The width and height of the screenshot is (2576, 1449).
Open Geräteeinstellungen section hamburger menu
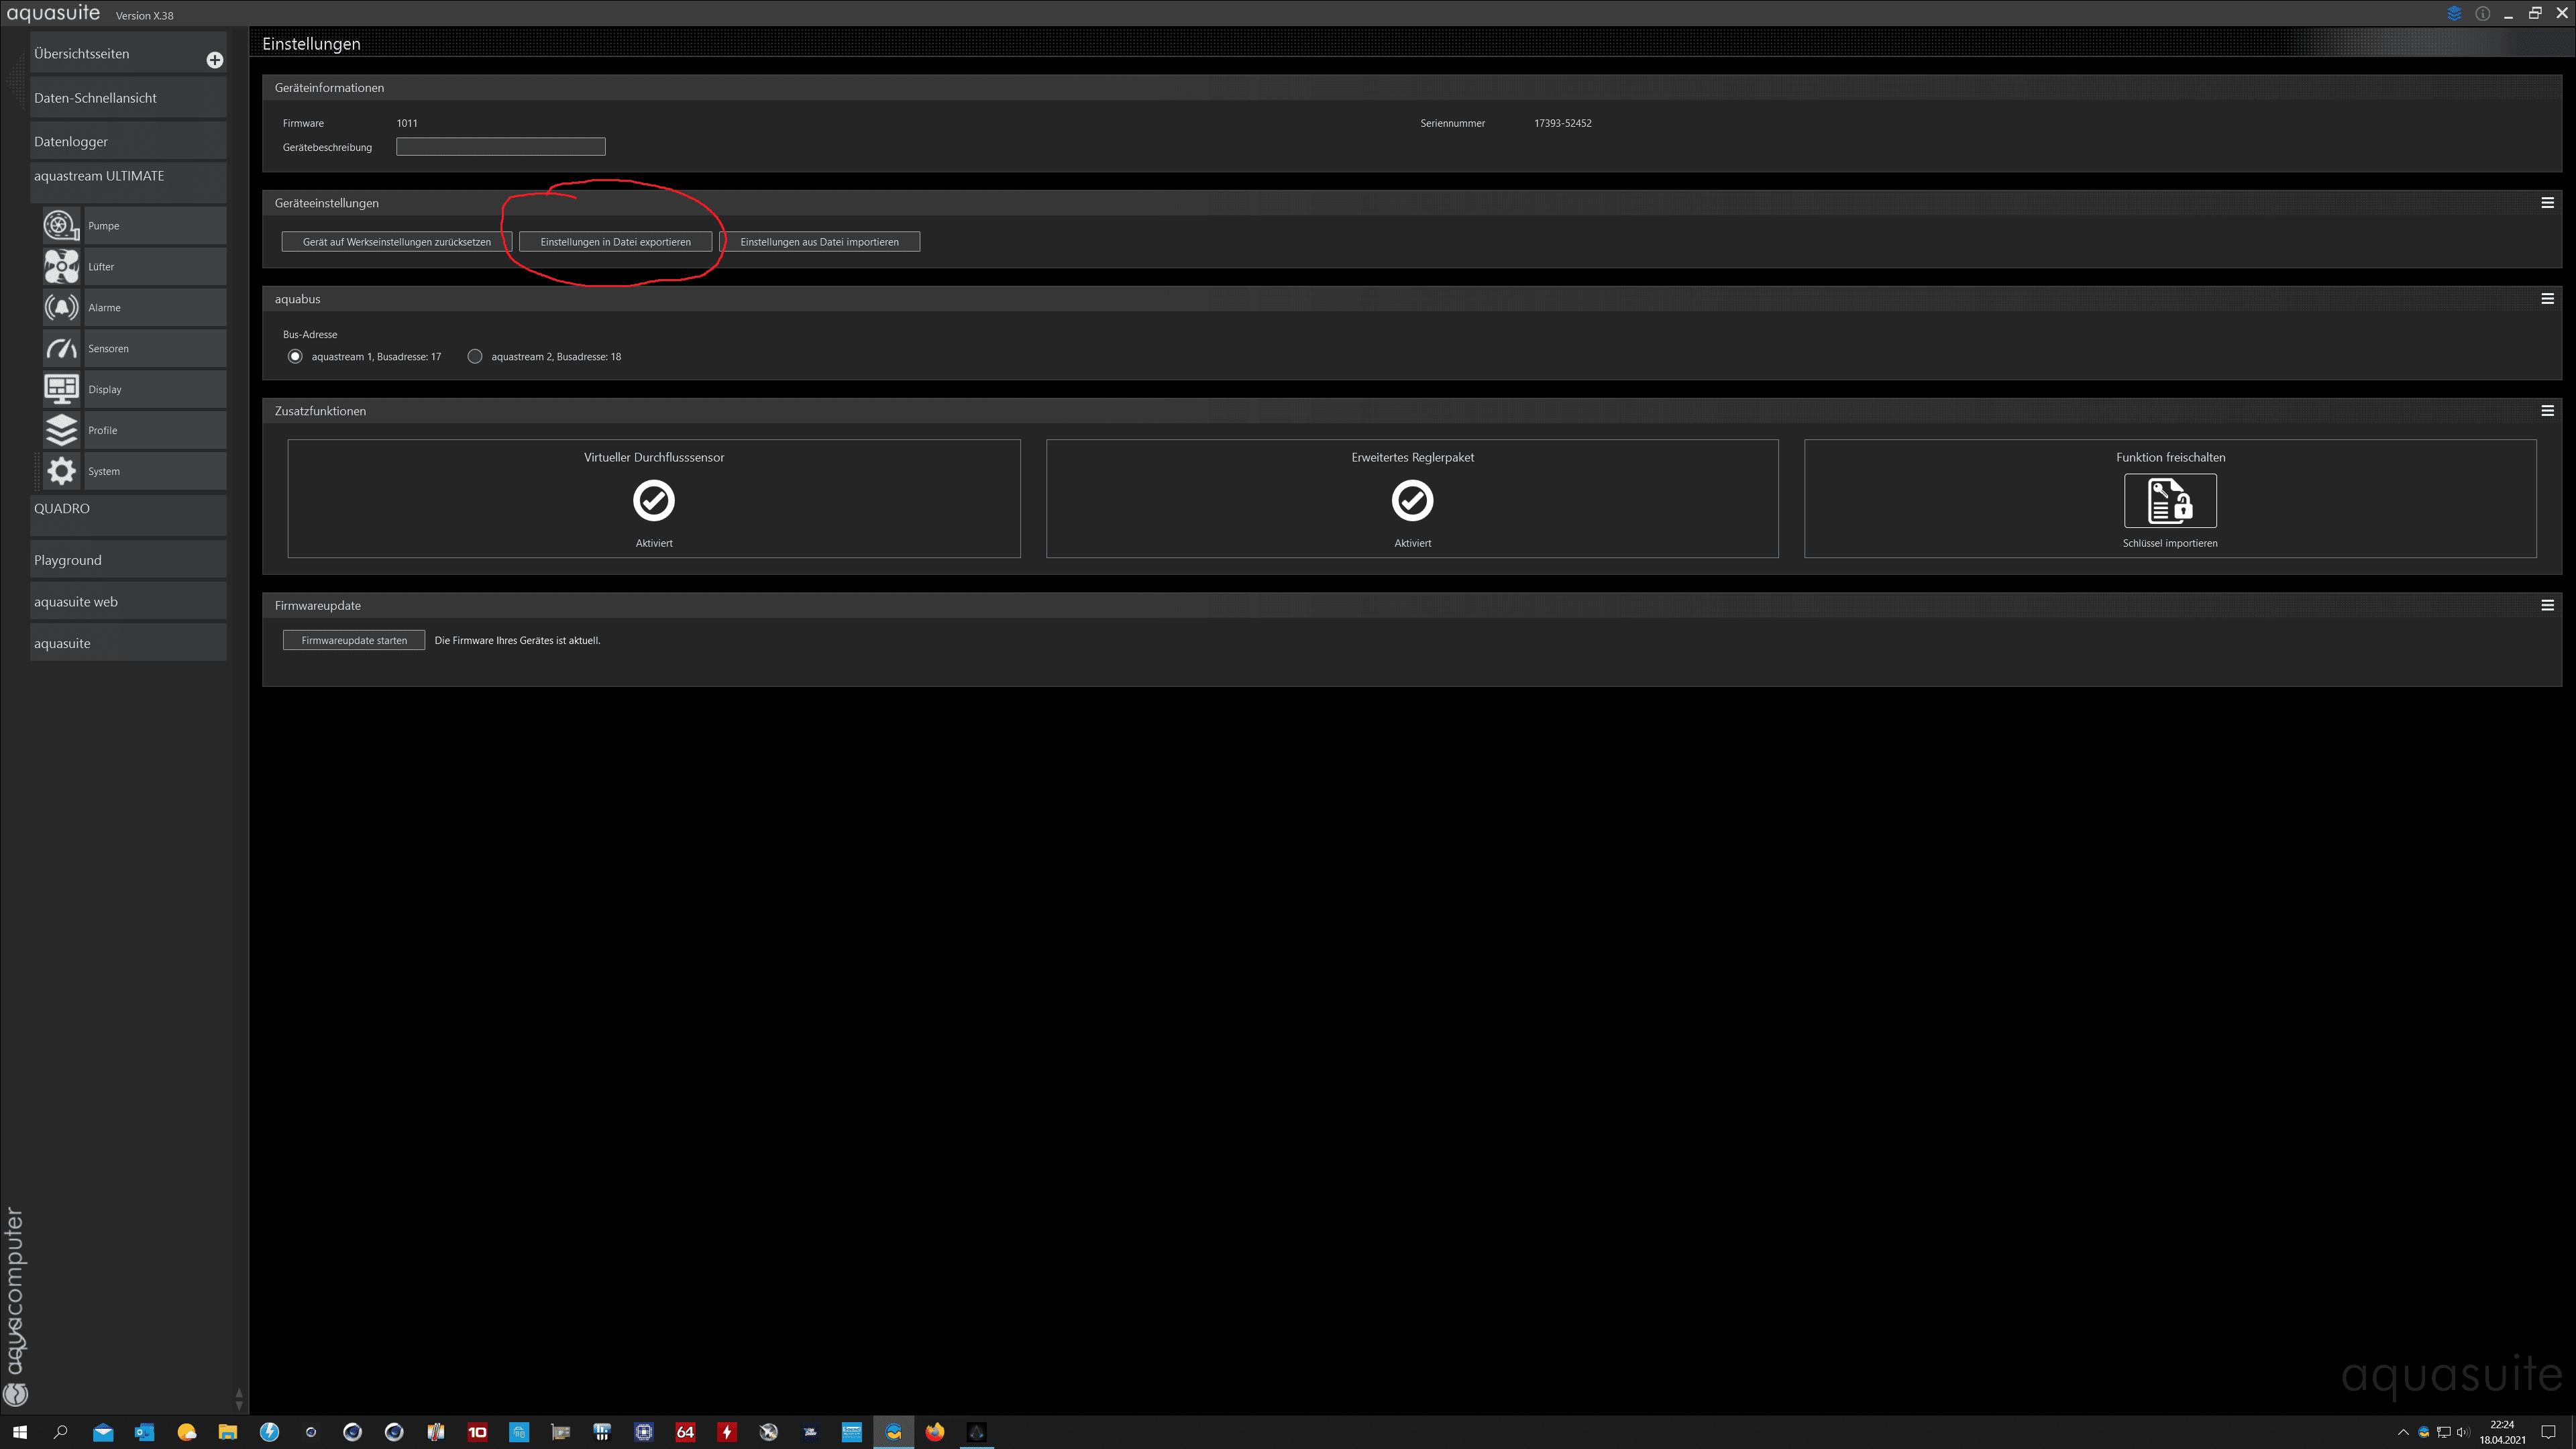click(2547, 203)
